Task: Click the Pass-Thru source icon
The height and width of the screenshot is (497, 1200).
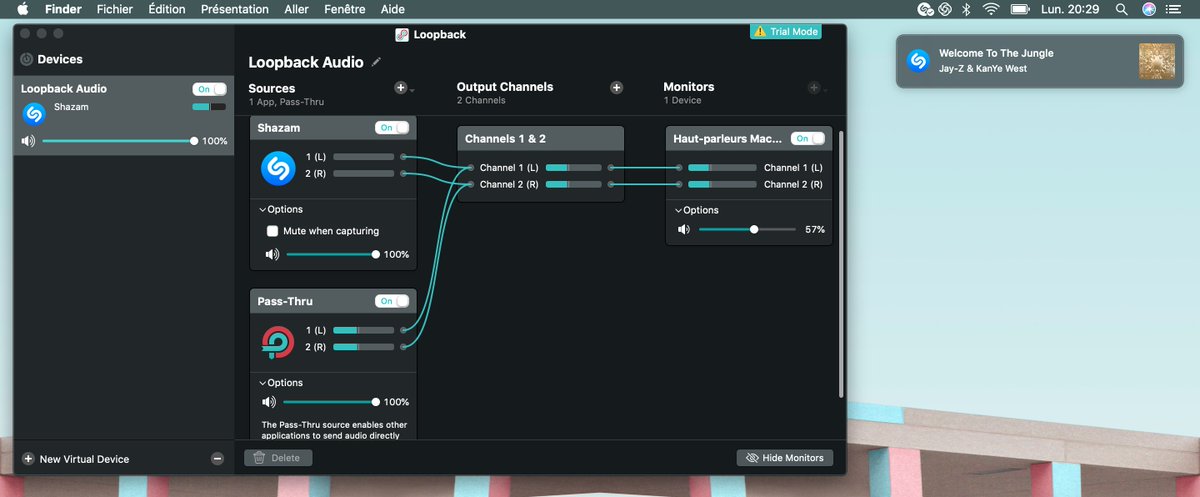Action: pyautogui.click(x=278, y=342)
